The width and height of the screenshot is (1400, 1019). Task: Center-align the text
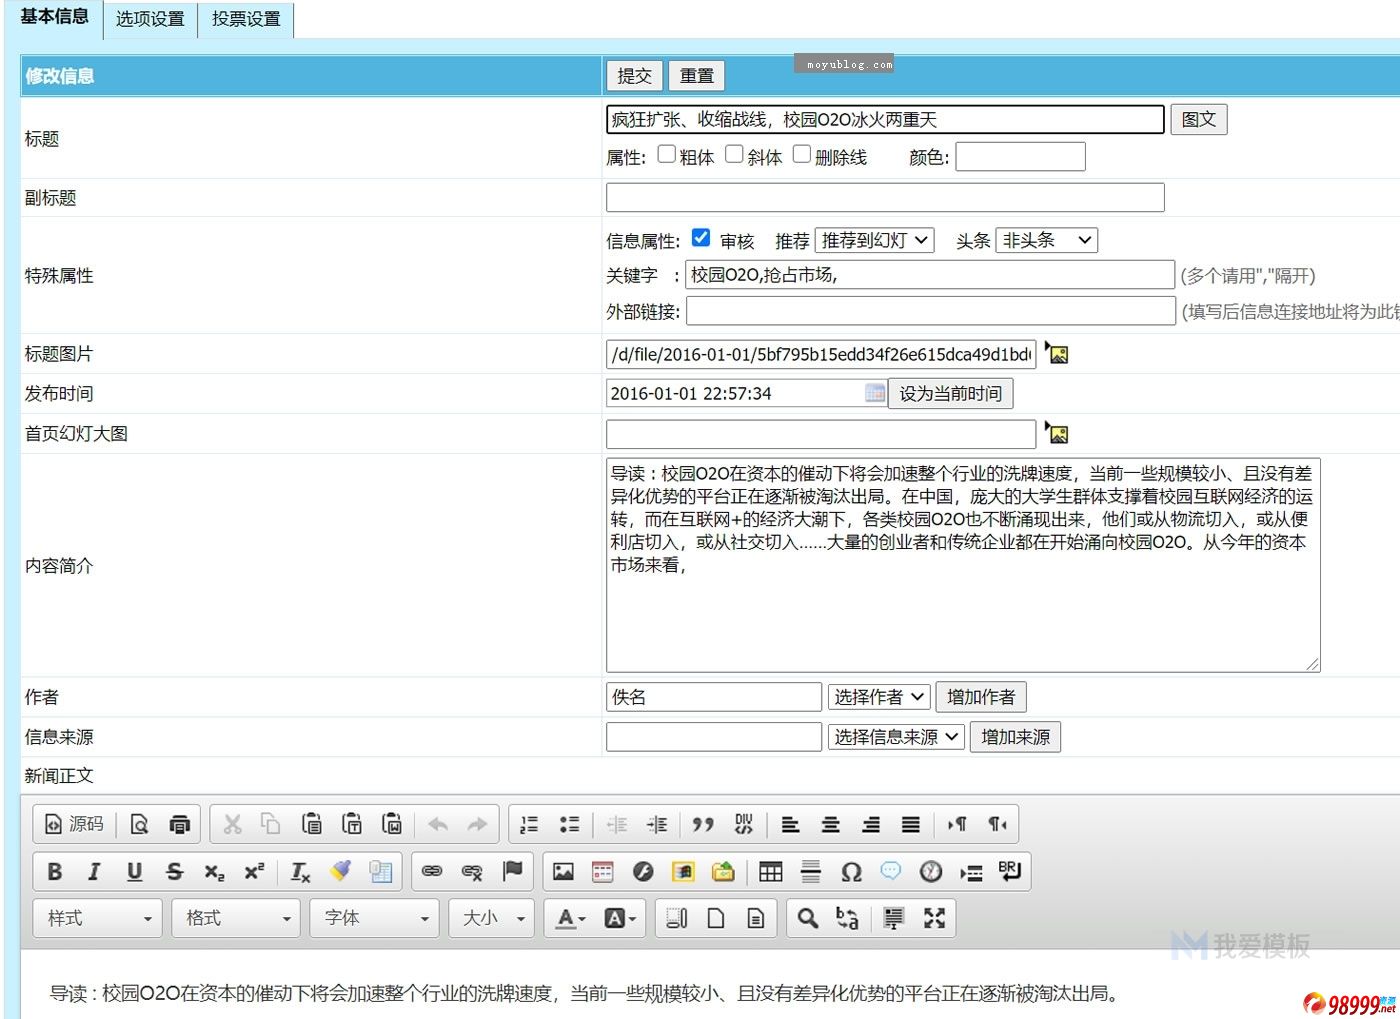[x=830, y=824]
